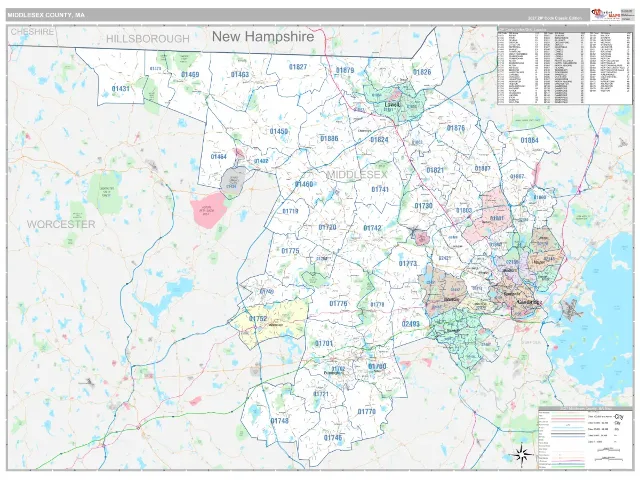The height and width of the screenshot is (480, 640).
Task: Click ZIP code label 01460
Action: click(x=304, y=184)
